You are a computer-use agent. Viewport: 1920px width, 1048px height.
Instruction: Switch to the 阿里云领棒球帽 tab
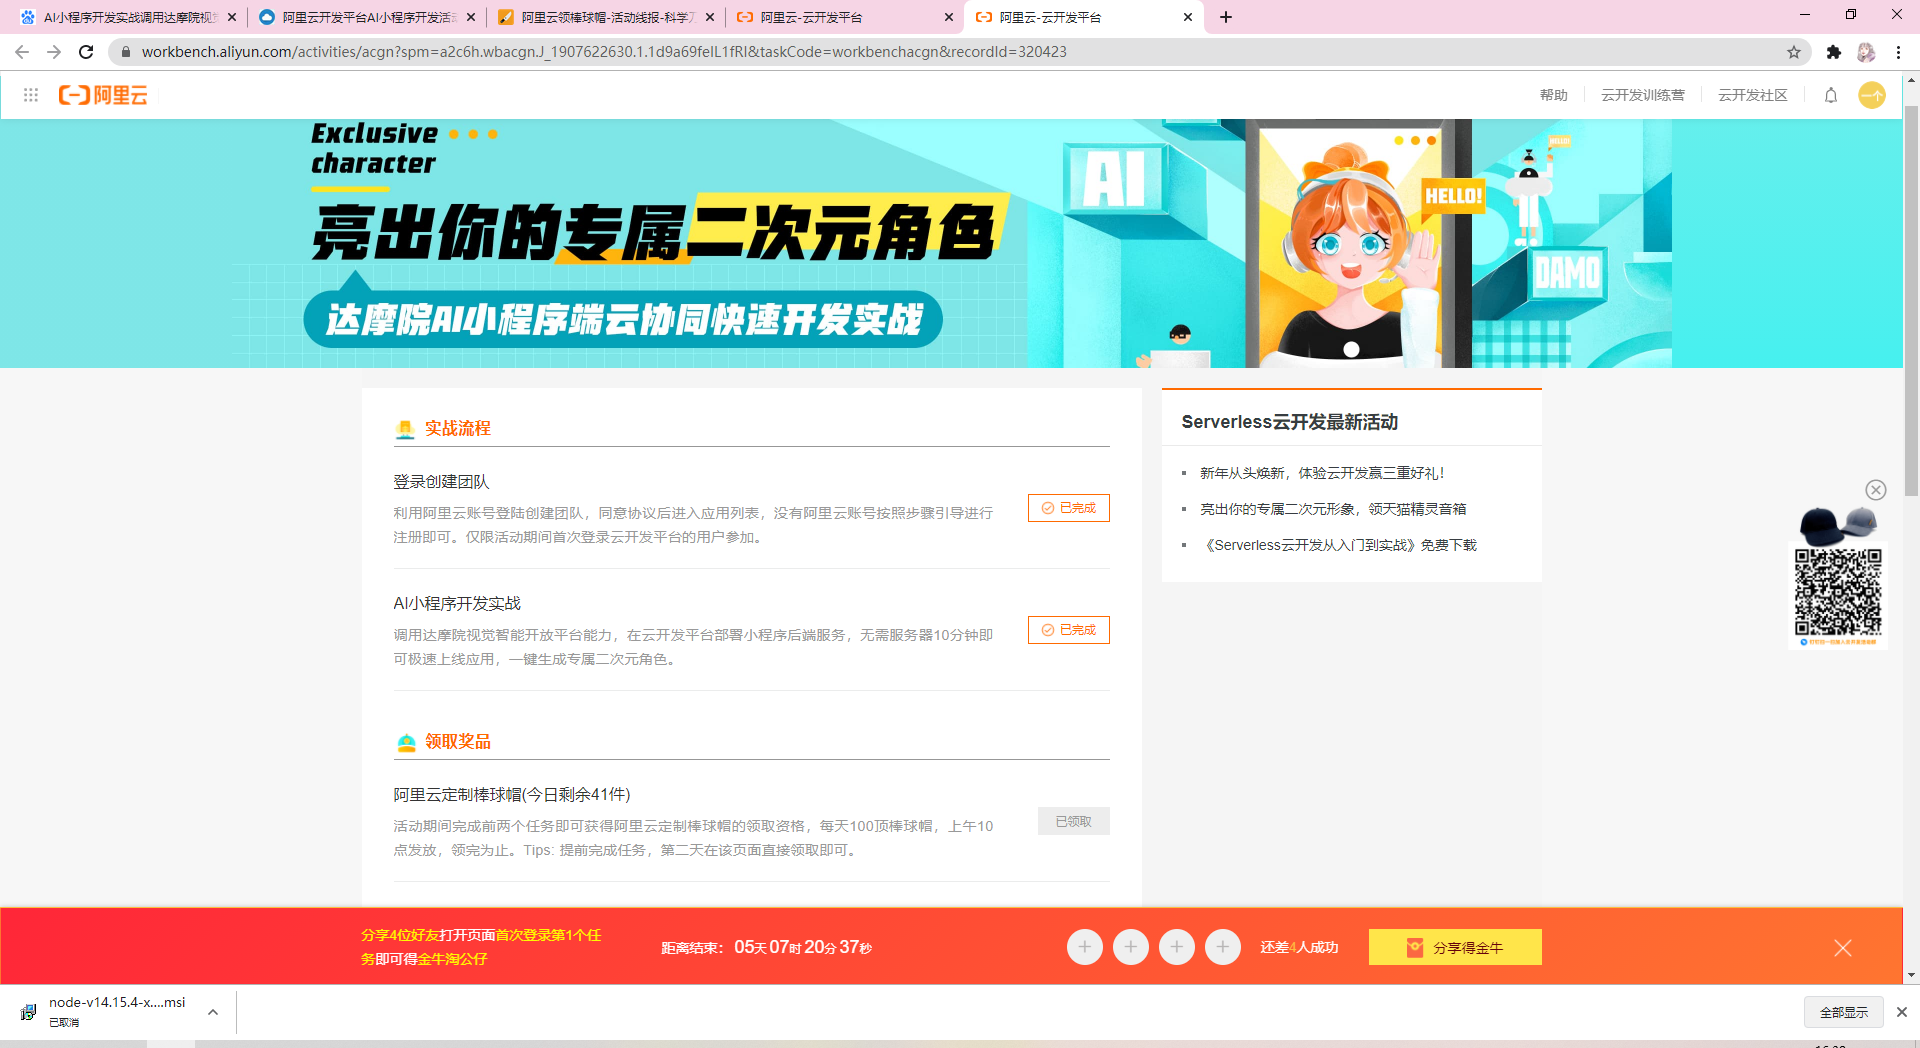(605, 17)
